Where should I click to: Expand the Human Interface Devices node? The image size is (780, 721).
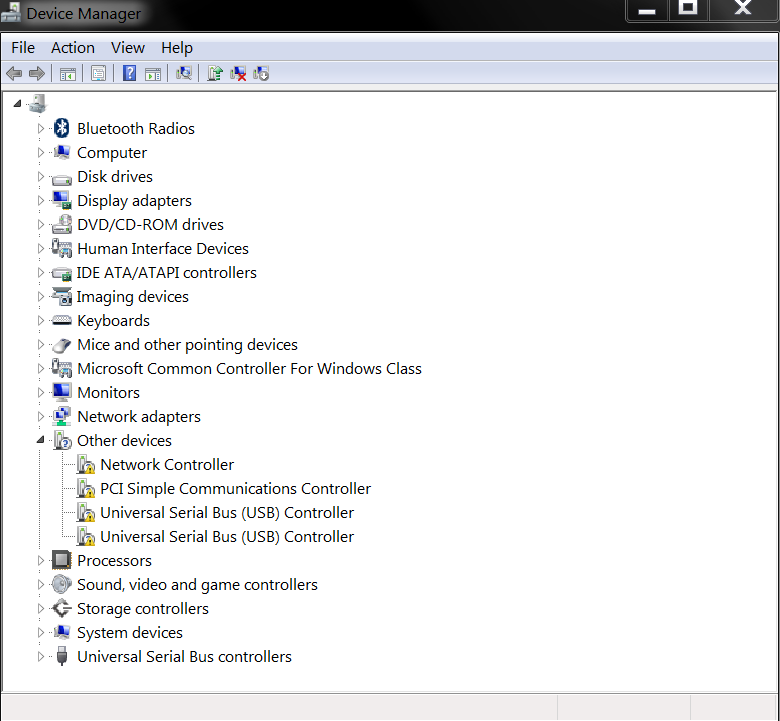(41, 248)
